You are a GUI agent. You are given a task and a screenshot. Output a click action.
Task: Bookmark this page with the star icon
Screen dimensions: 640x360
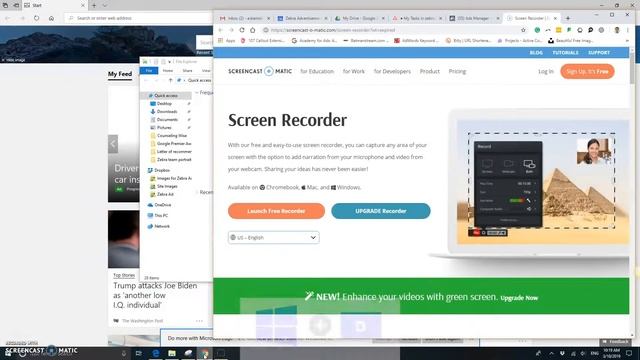pos(523,30)
